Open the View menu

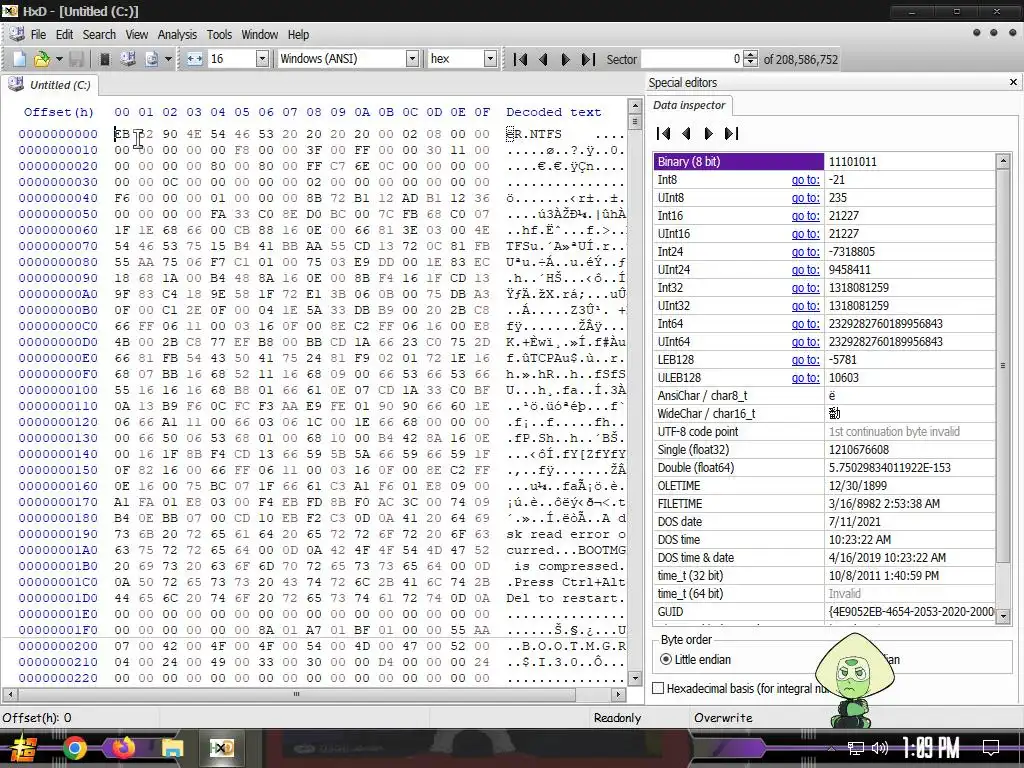click(136, 35)
